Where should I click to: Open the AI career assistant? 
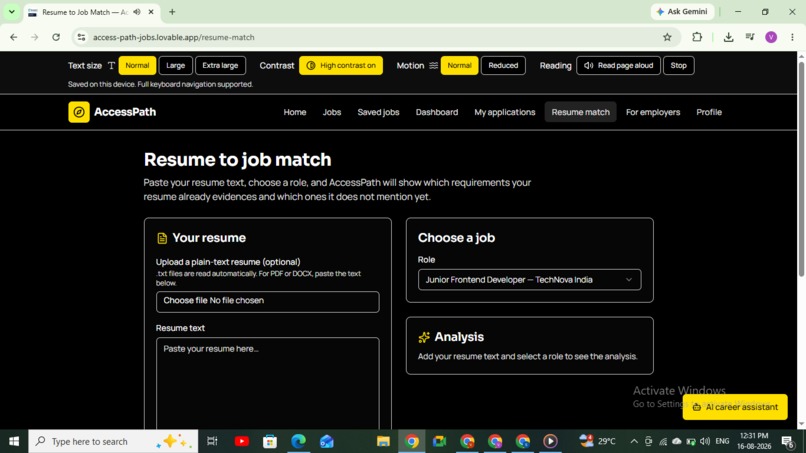pyautogui.click(x=735, y=407)
